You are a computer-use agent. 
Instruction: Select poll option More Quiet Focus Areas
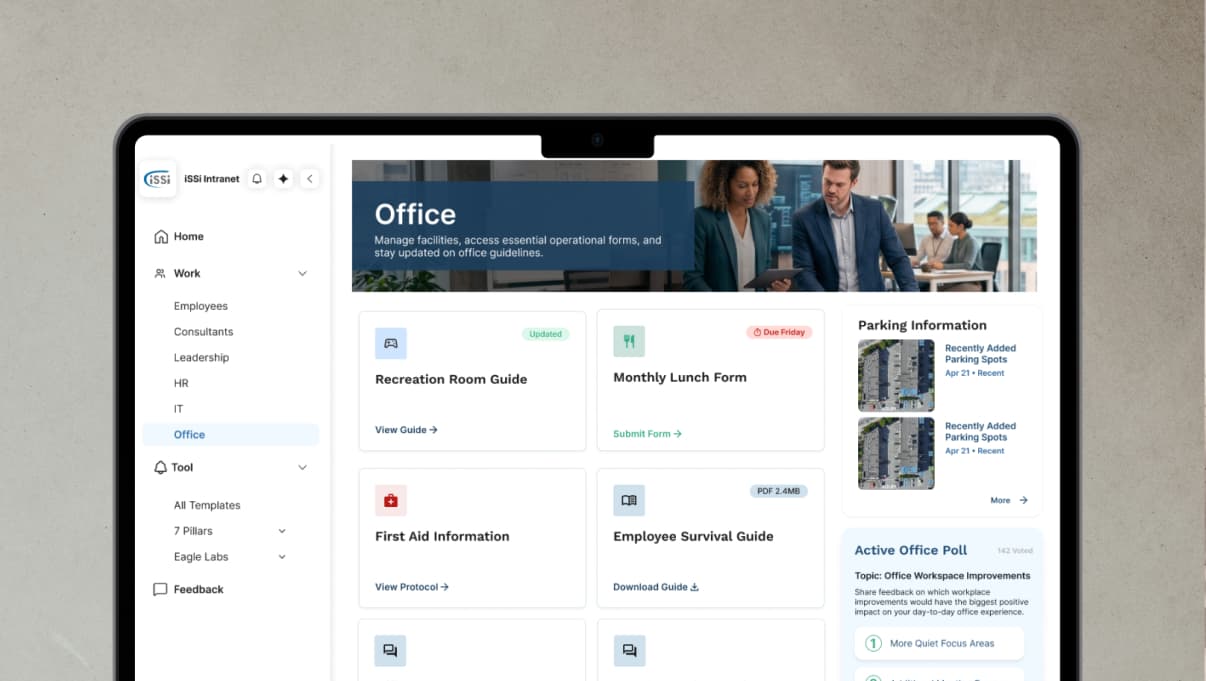click(x=939, y=644)
